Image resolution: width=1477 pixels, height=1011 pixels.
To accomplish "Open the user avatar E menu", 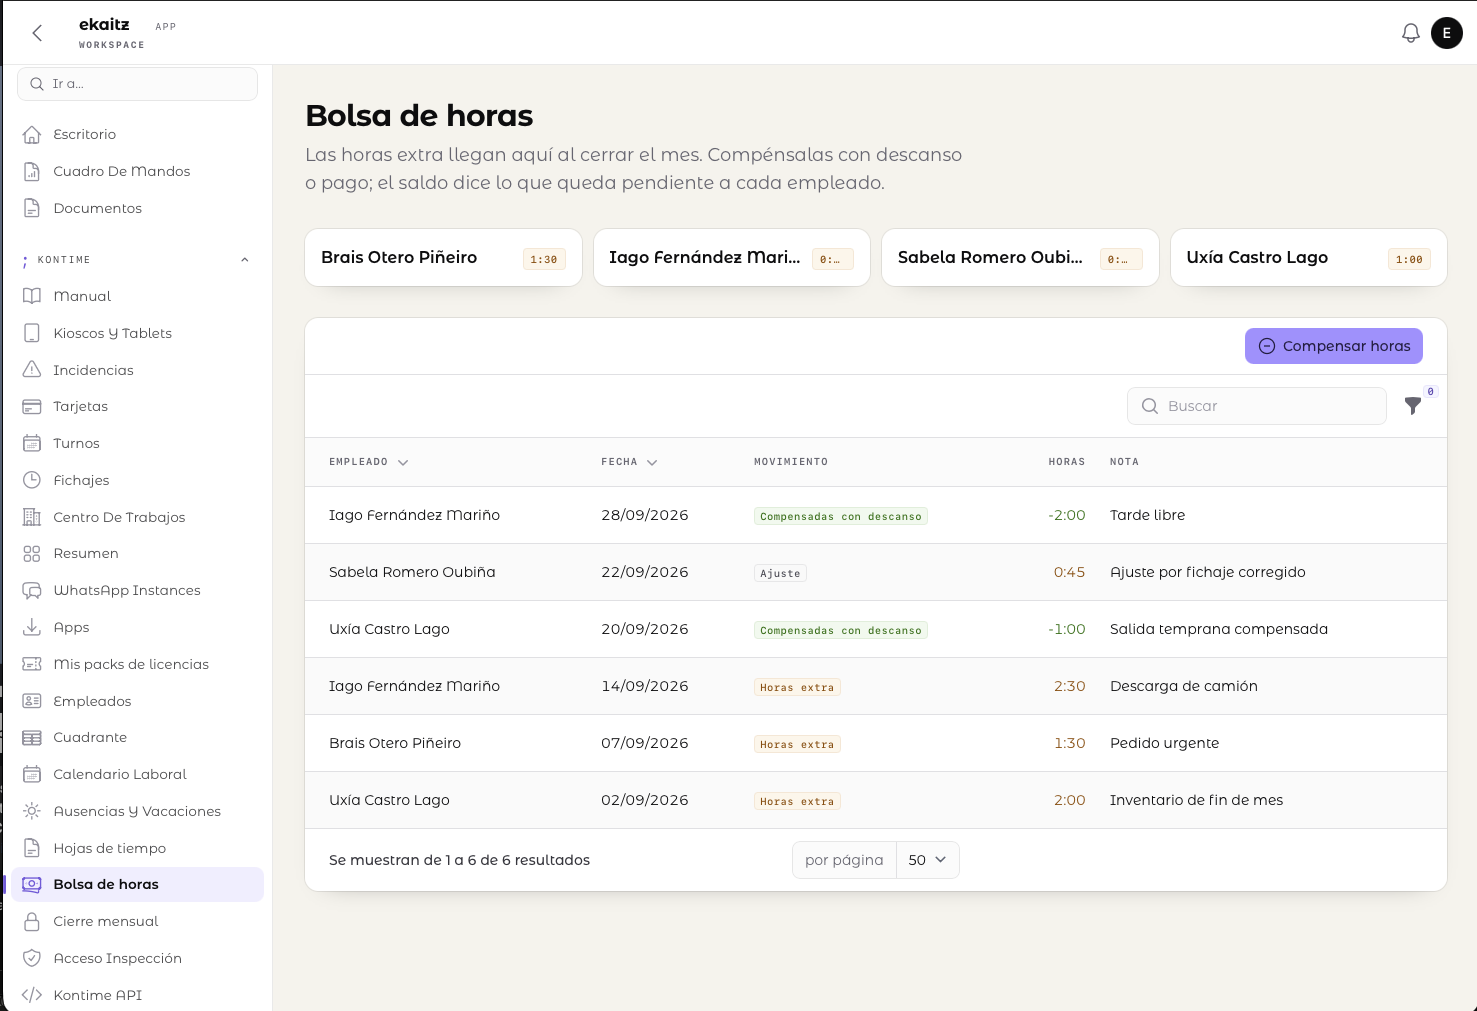I will point(1446,33).
